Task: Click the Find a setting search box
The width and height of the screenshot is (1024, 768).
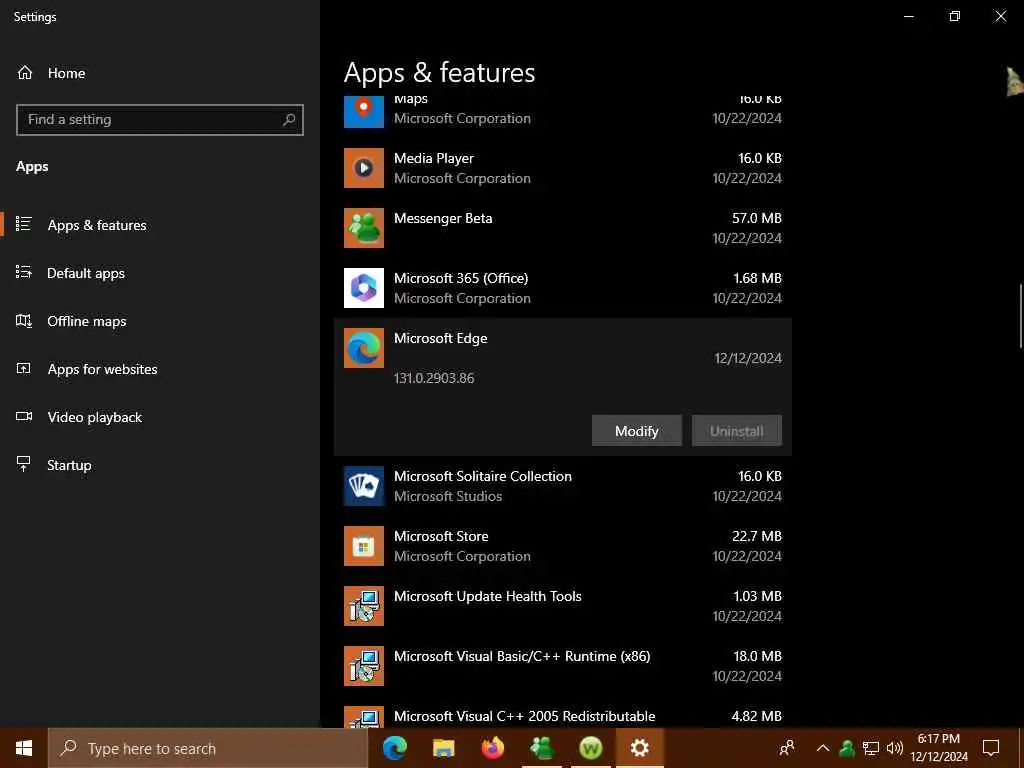Action: [160, 120]
